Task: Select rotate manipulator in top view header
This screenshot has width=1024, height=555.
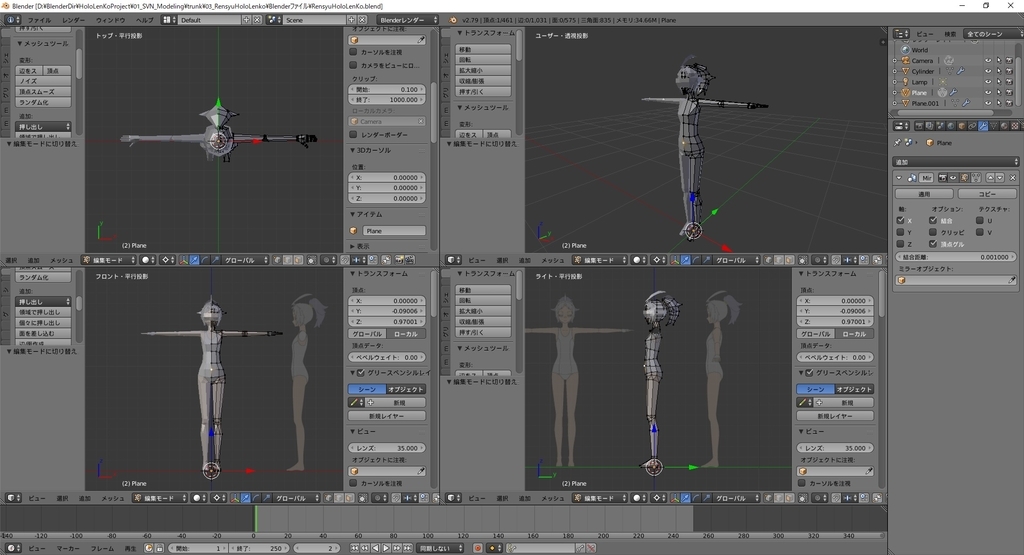Action: coord(205,260)
